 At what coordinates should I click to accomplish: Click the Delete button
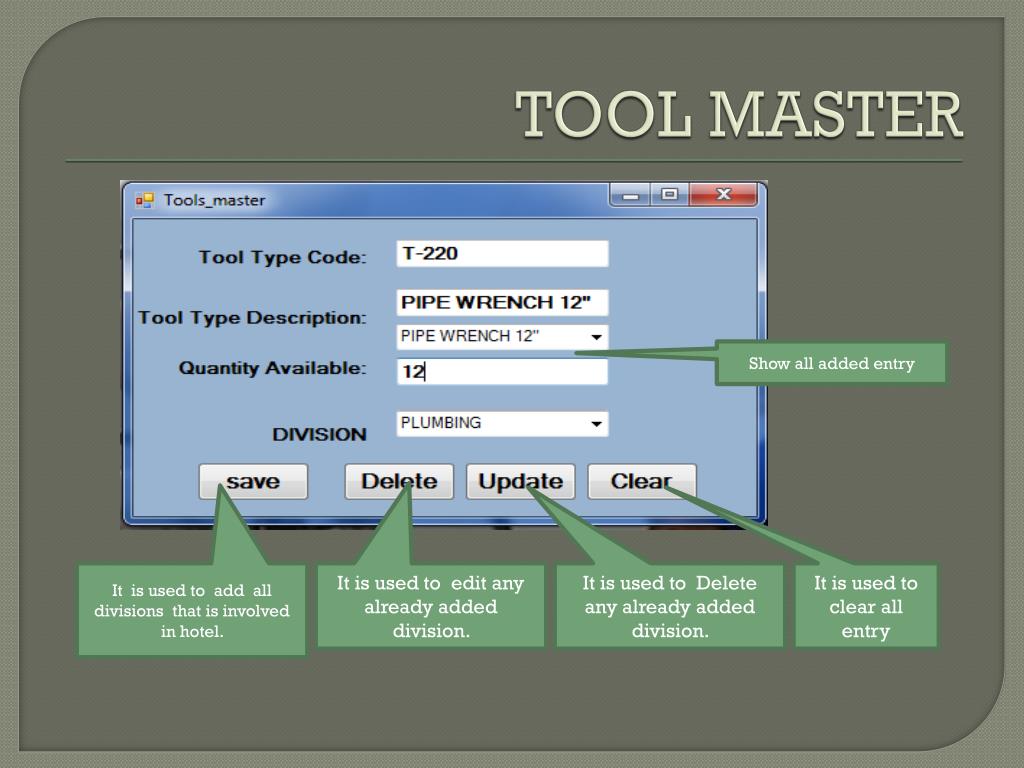point(399,482)
